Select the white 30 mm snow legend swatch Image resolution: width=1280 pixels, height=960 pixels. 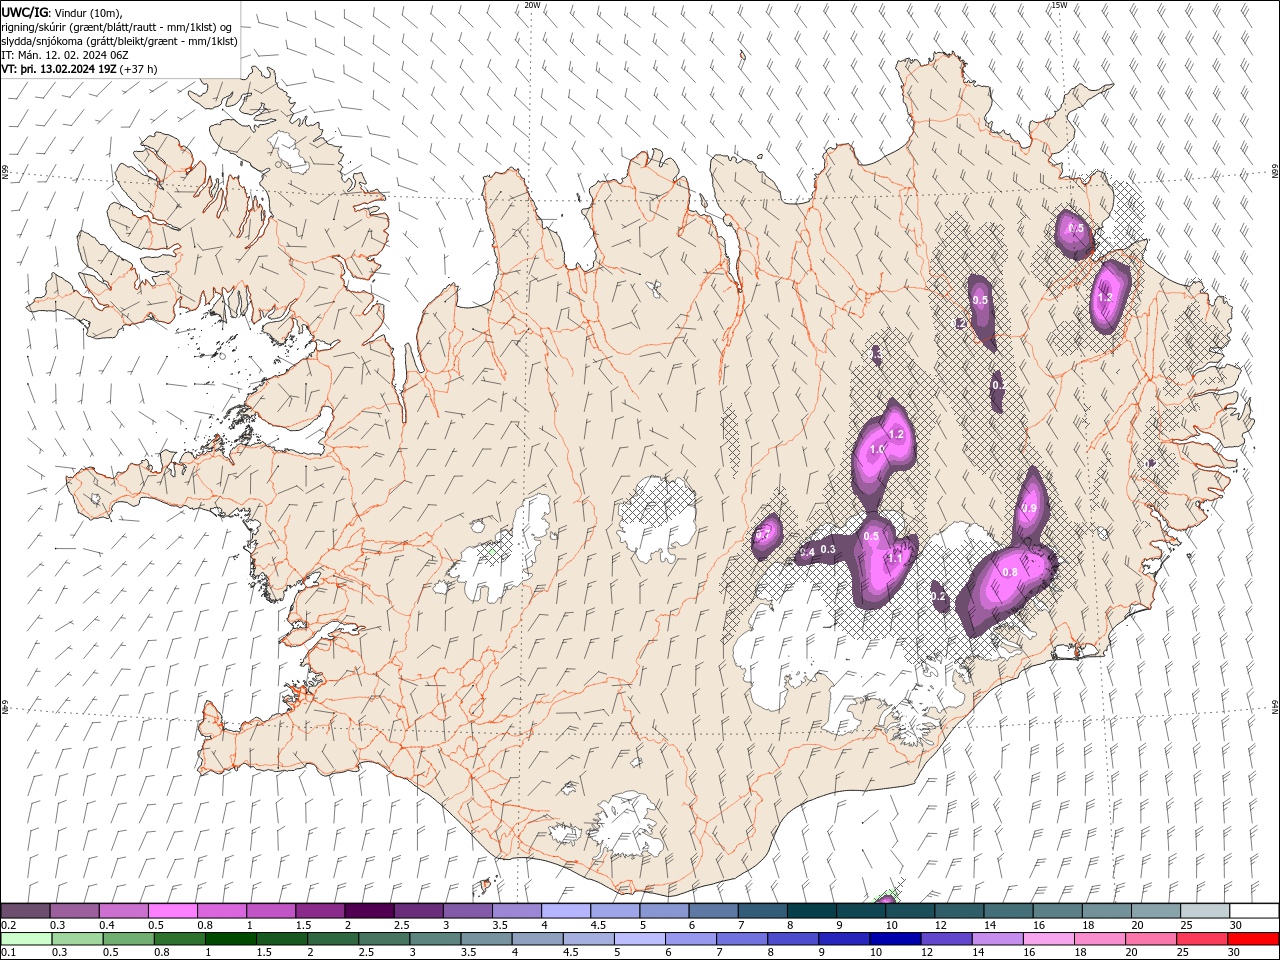[1255, 911]
